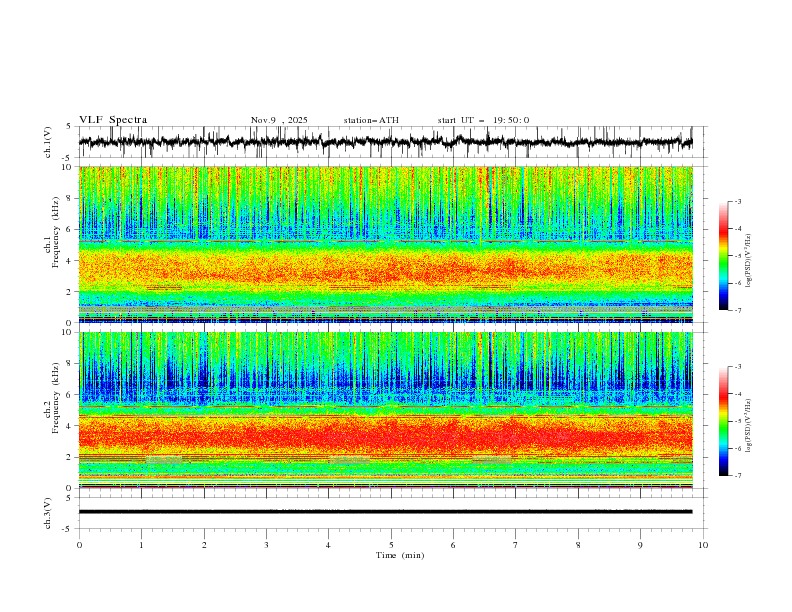The width and height of the screenshot is (792, 612).
Task: Click the ch.1 waveform trace panel
Action: click(391, 142)
